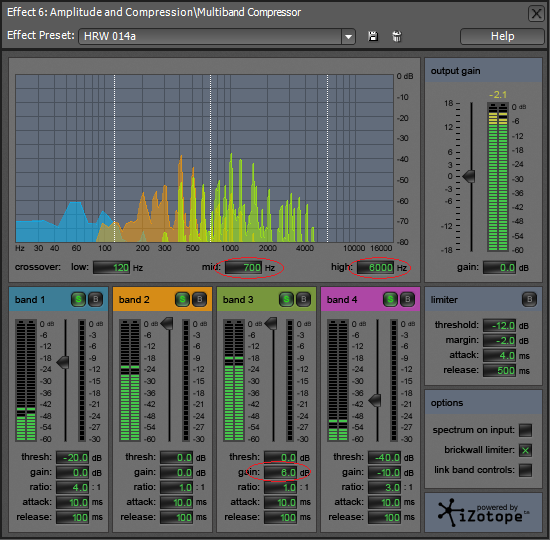The height and width of the screenshot is (540, 550).
Task: Bypass band 3 with B button
Action: tap(304, 299)
